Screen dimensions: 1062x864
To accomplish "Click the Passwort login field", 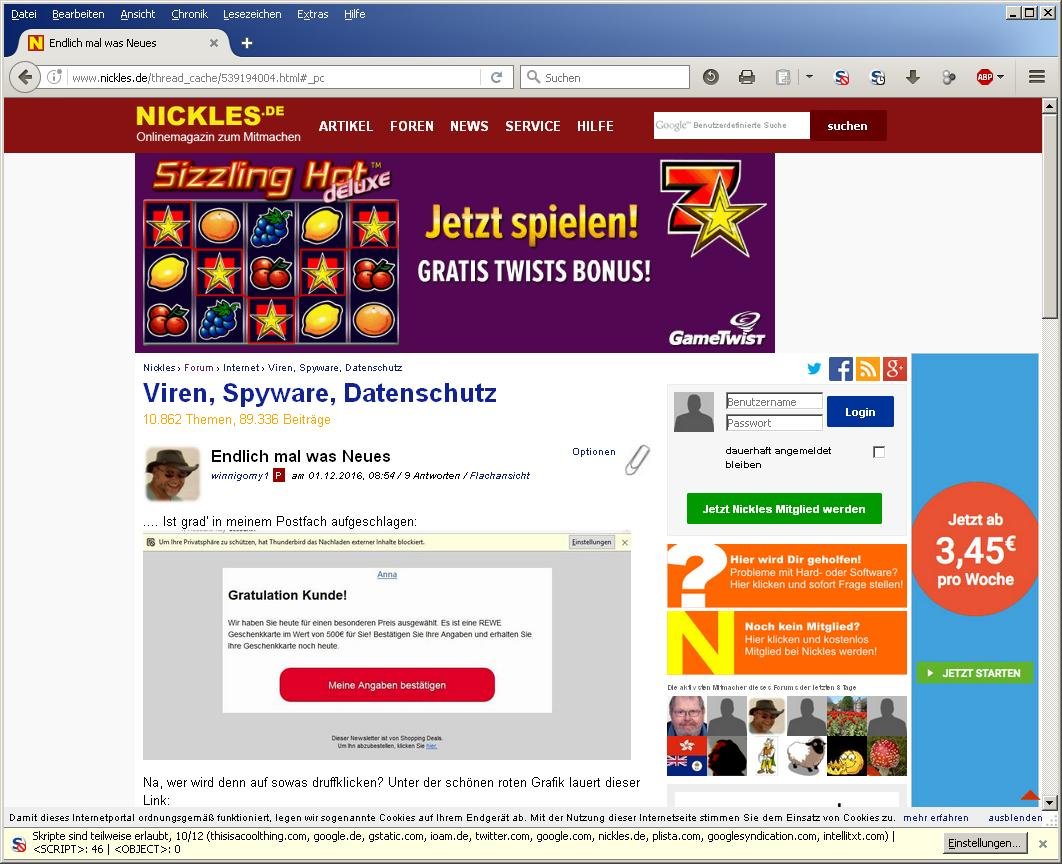I will click(774, 423).
